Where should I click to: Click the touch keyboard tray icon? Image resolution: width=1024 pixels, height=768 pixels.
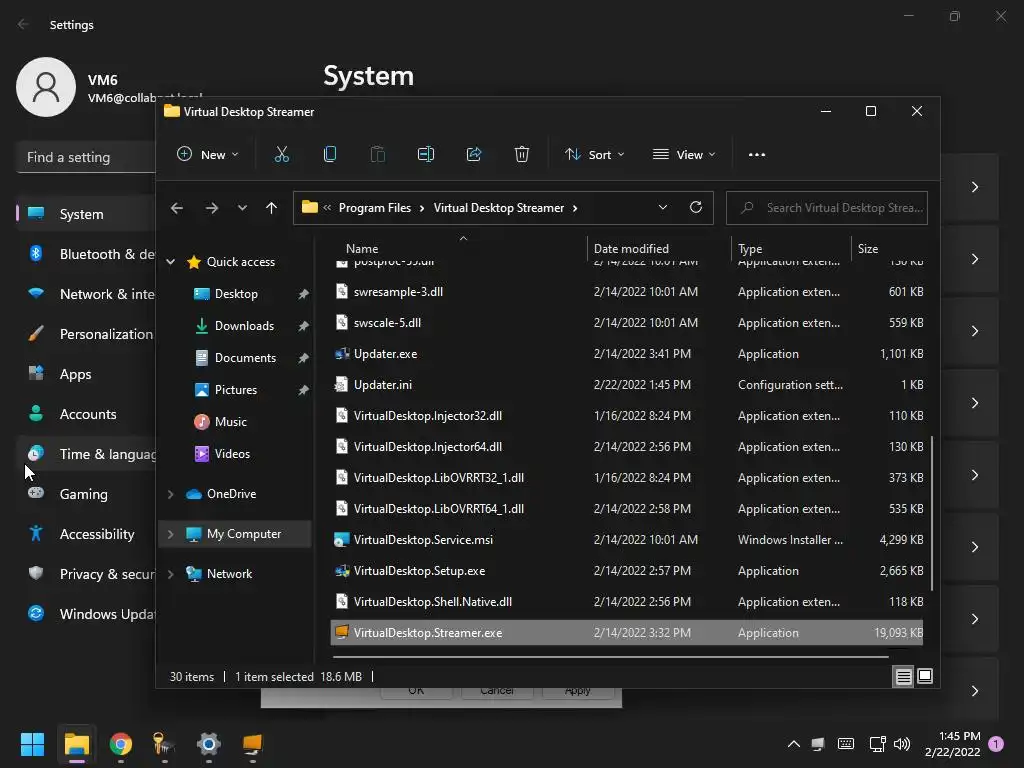click(x=846, y=744)
